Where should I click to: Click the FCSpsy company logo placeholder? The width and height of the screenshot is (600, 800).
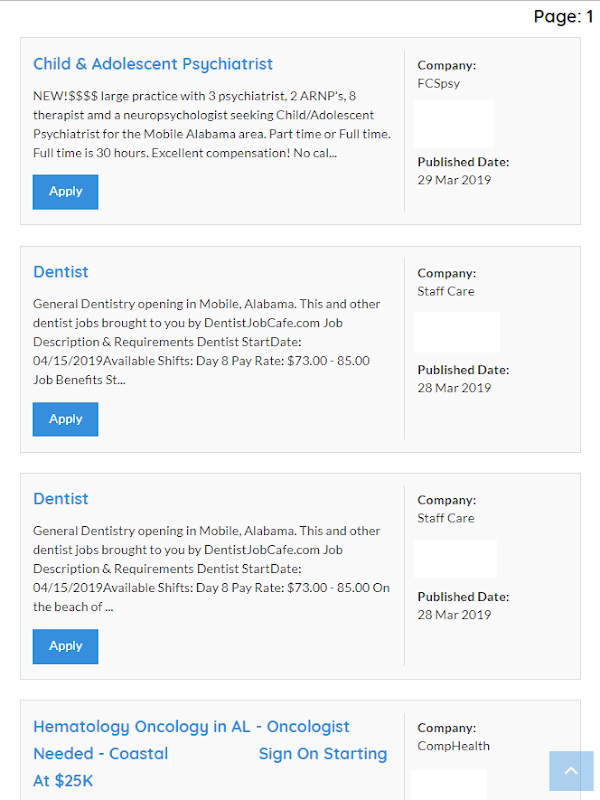(x=454, y=124)
